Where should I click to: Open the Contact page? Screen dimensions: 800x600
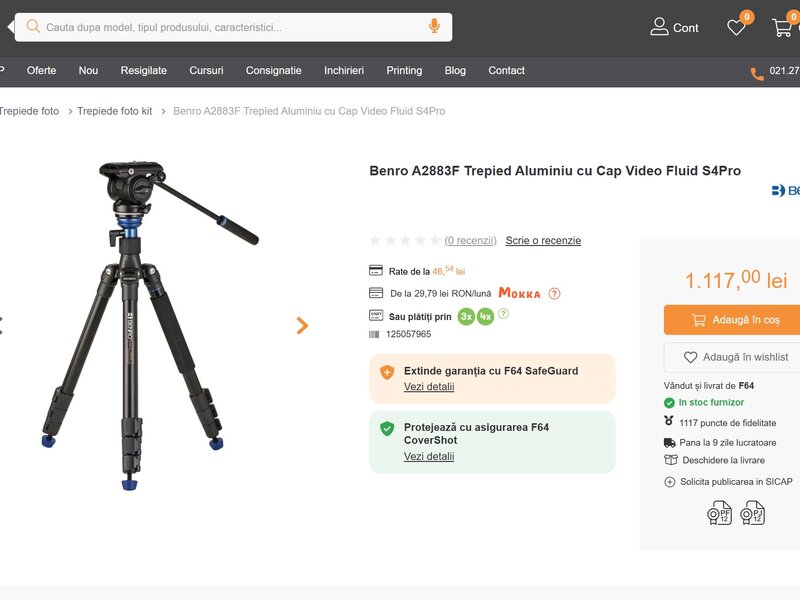click(506, 70)
